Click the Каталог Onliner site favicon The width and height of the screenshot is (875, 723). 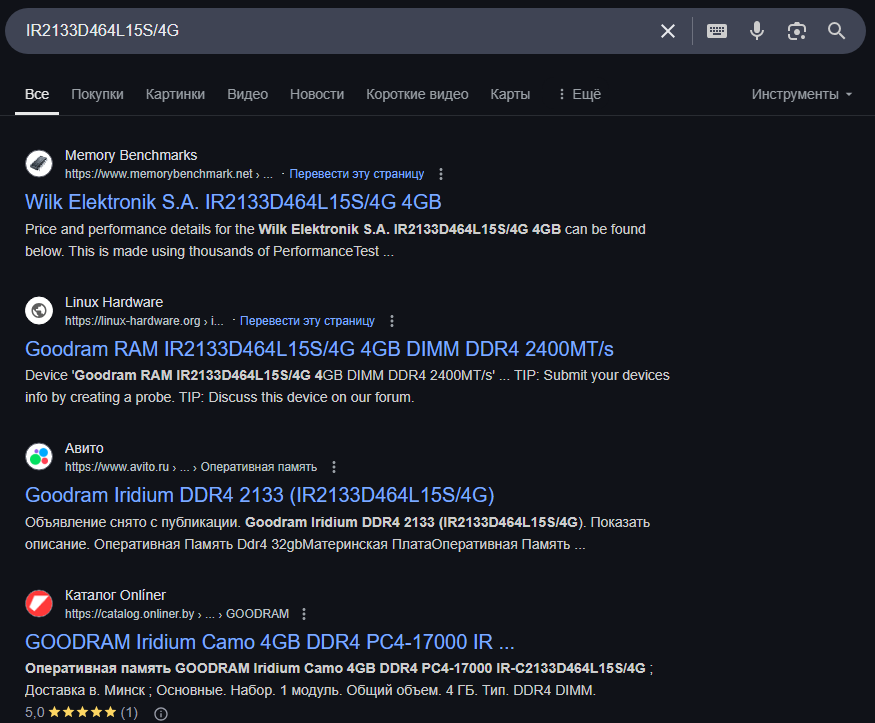[x=39, y=603]
